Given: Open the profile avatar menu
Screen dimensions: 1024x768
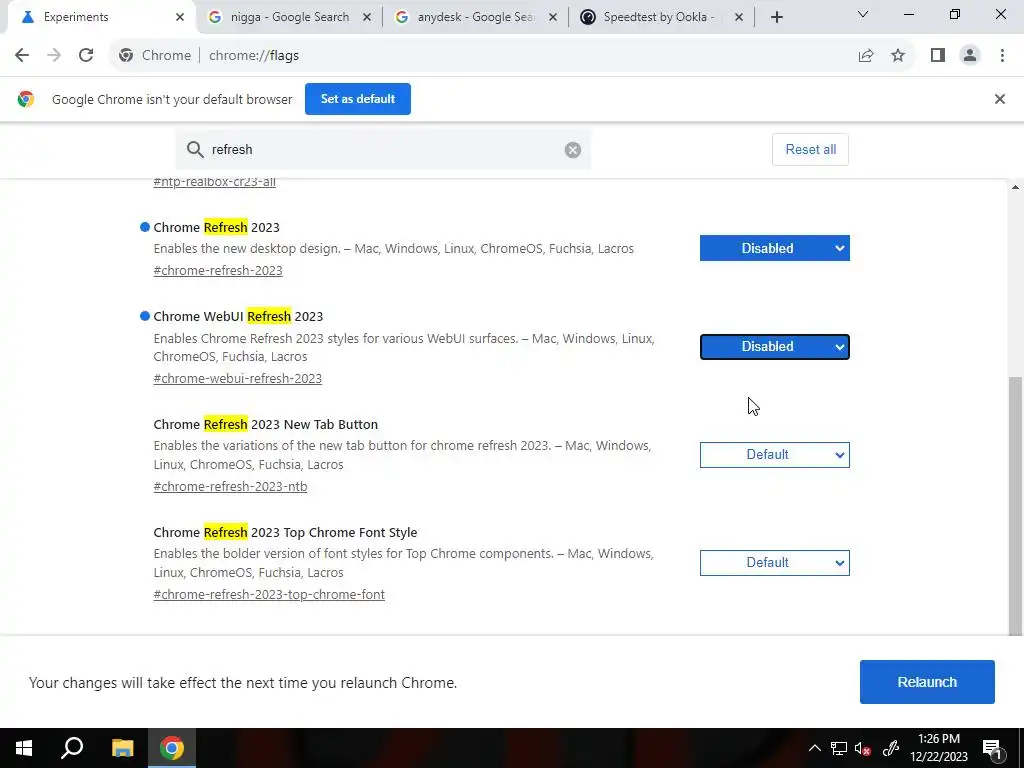Looking at the screenshot, I should pyautogui.click(x=970, y=56).
